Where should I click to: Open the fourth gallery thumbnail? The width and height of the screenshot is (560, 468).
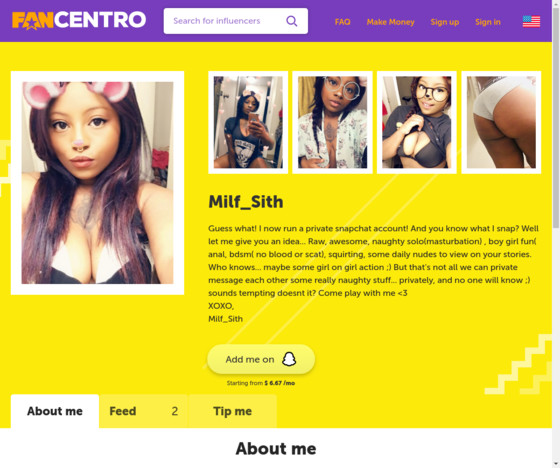pyautogui.click(x=501, y=122)
